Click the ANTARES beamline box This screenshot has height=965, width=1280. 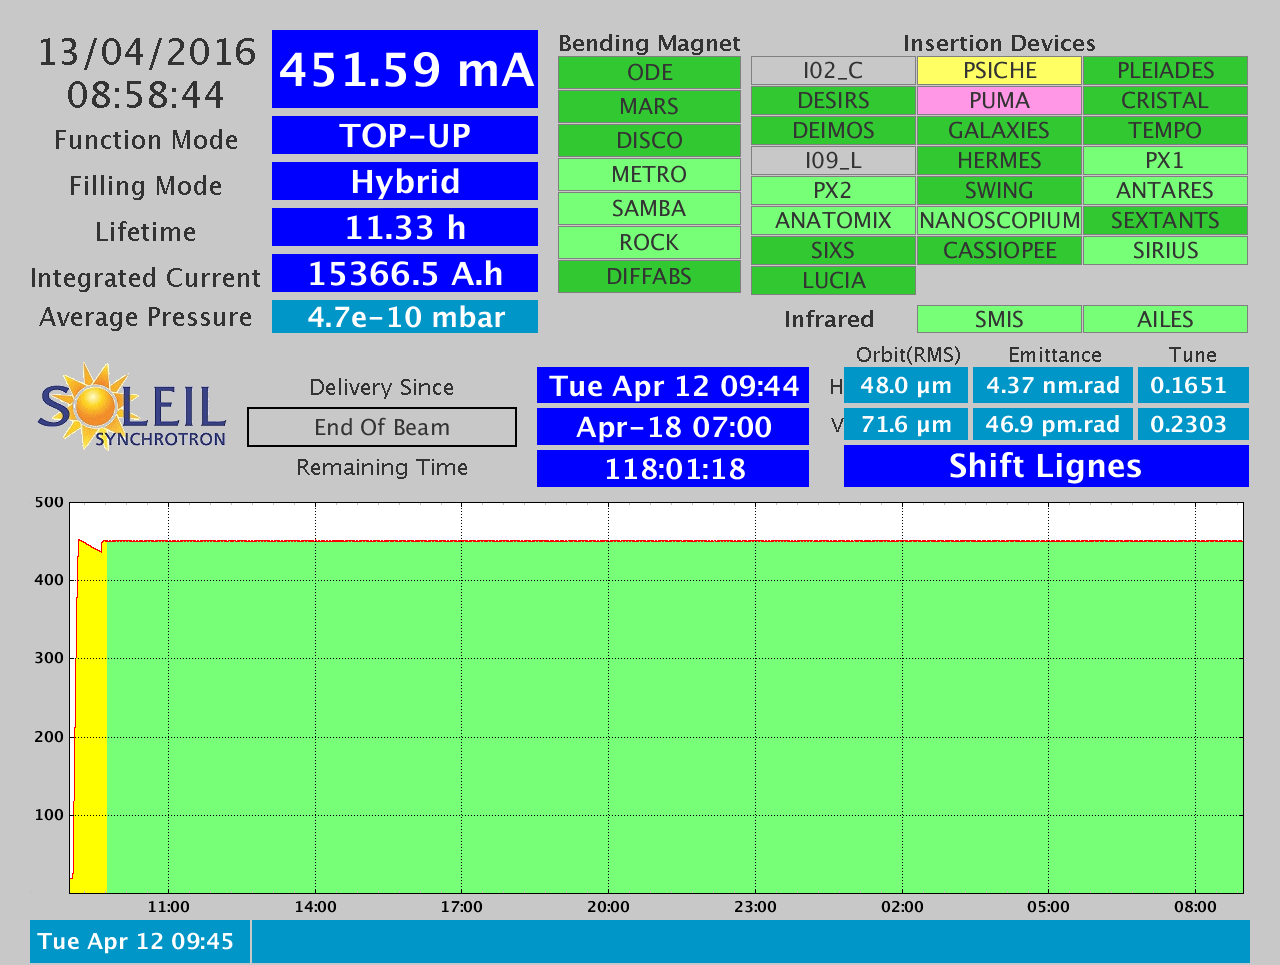(1165, 191)
